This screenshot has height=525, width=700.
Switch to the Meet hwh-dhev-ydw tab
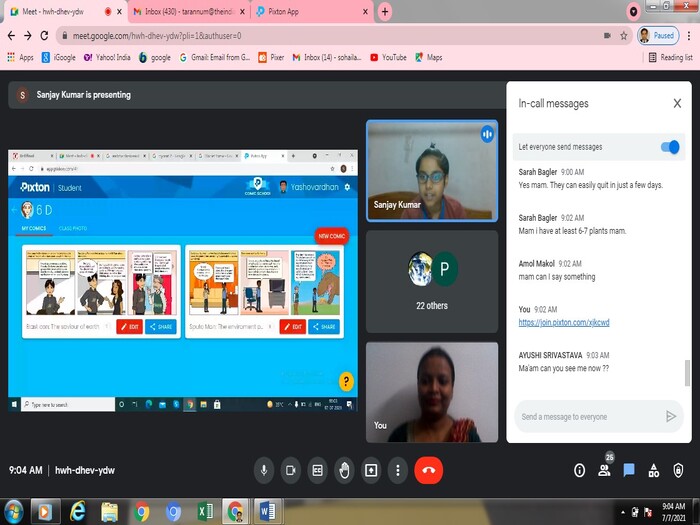(65, 12)
